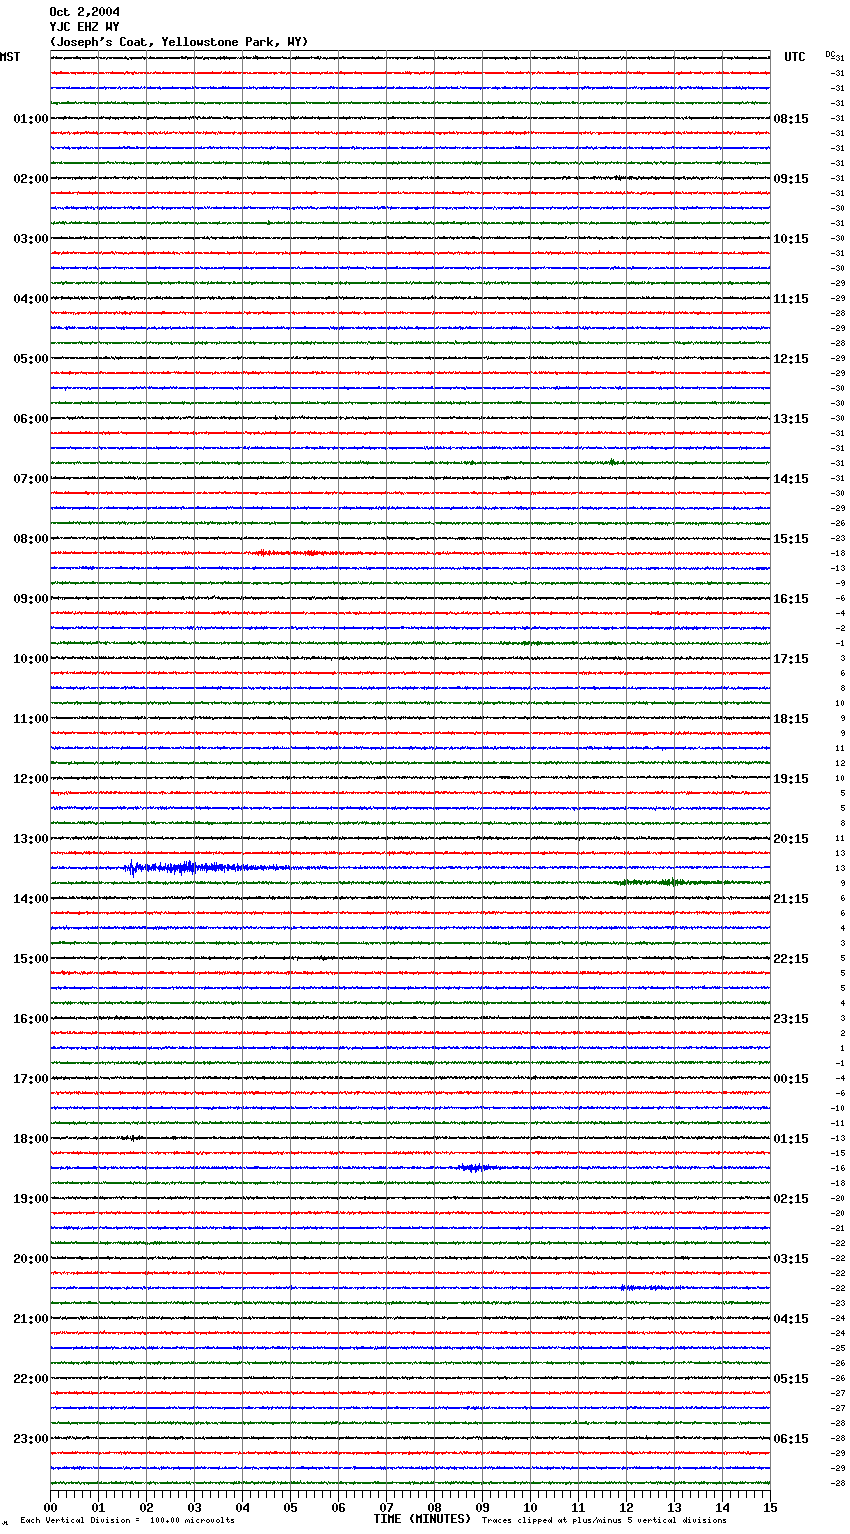Click the 20:15 UTC time label
This screenshot has height=1534, width=850.
click(x=791, y=839)
